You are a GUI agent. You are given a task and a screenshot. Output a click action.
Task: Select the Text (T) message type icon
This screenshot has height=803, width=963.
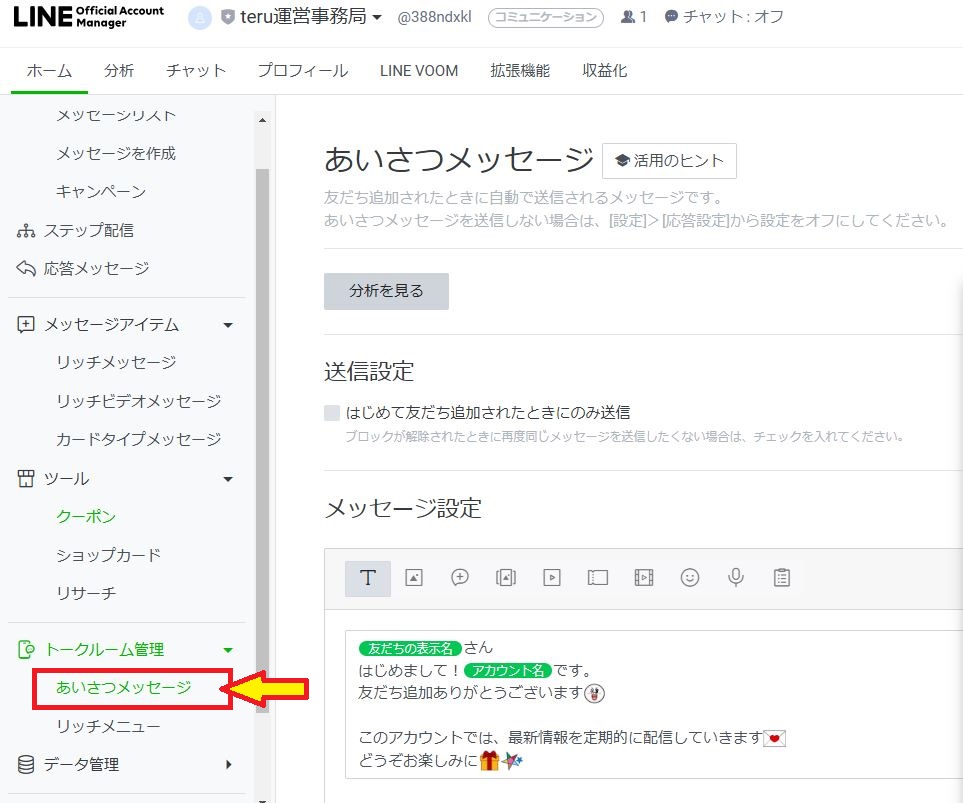pos(367,578)
